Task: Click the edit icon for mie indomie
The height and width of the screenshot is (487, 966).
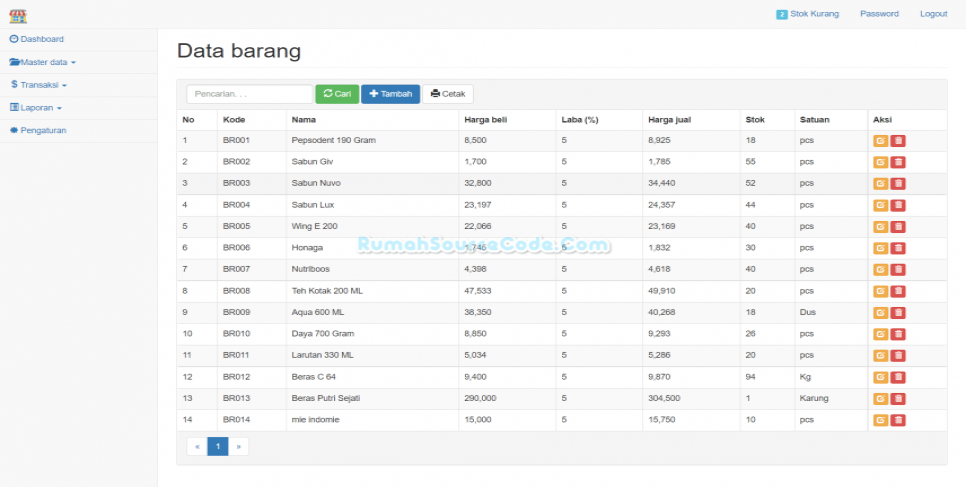Action: (880, 420)
